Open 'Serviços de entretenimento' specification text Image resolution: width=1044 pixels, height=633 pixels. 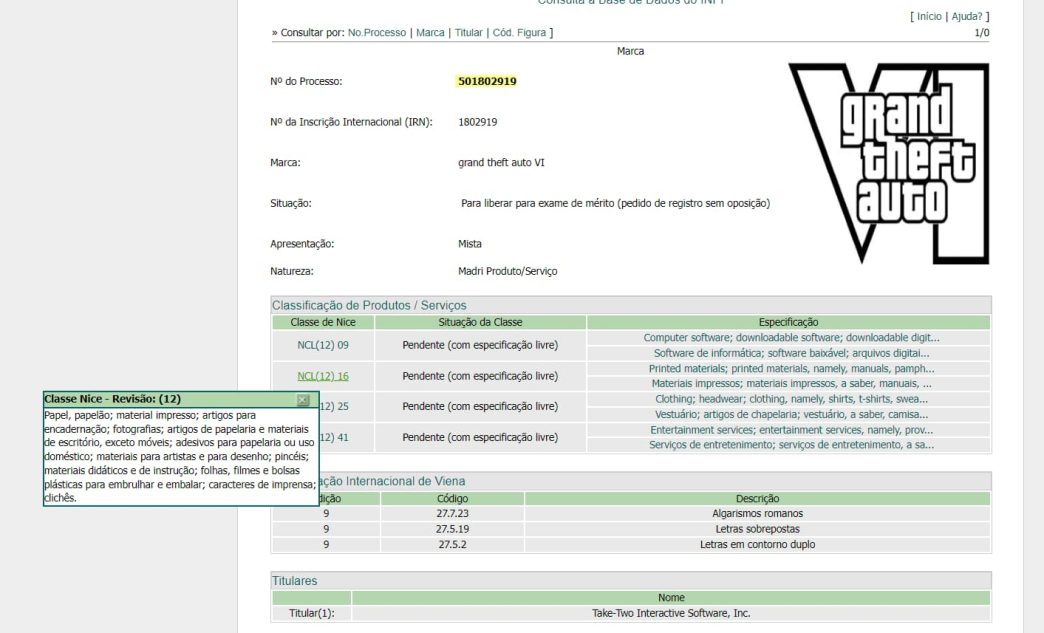(791, 445)
